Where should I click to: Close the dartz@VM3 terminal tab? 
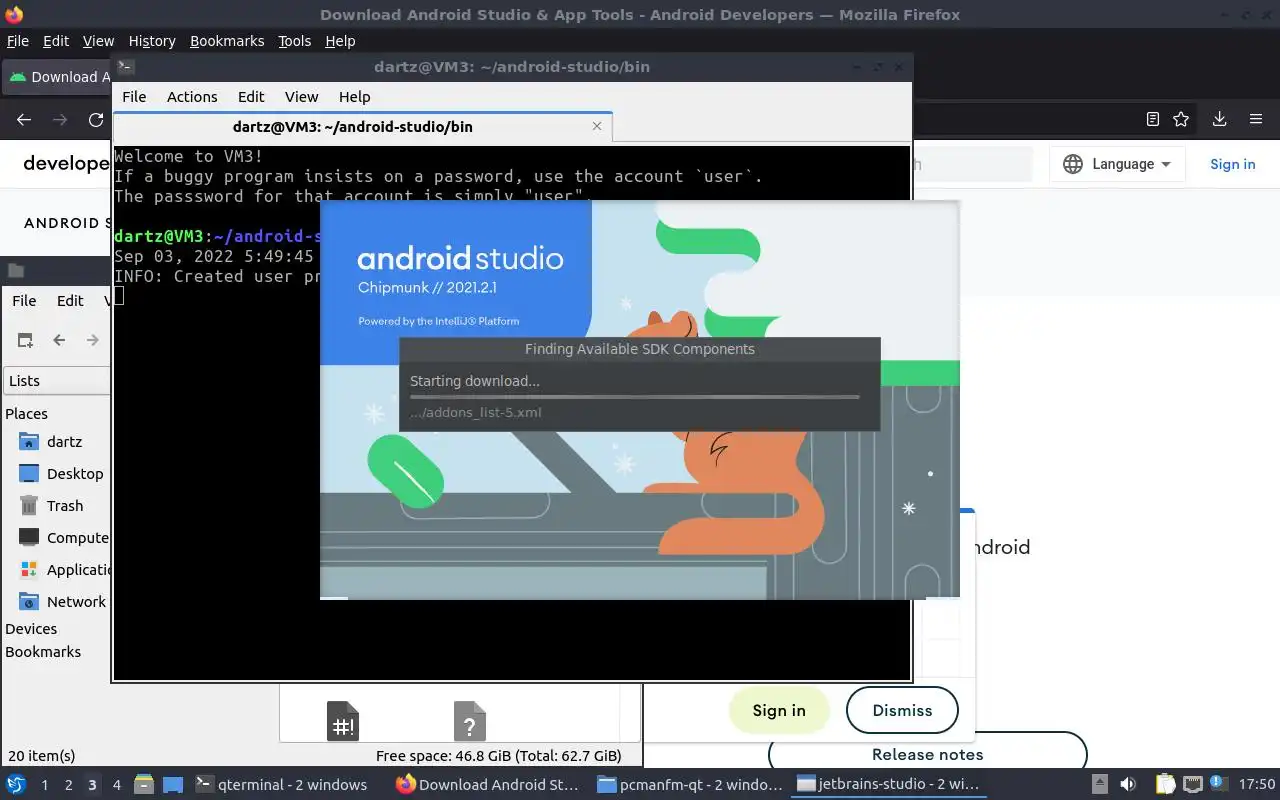(597, 126)
